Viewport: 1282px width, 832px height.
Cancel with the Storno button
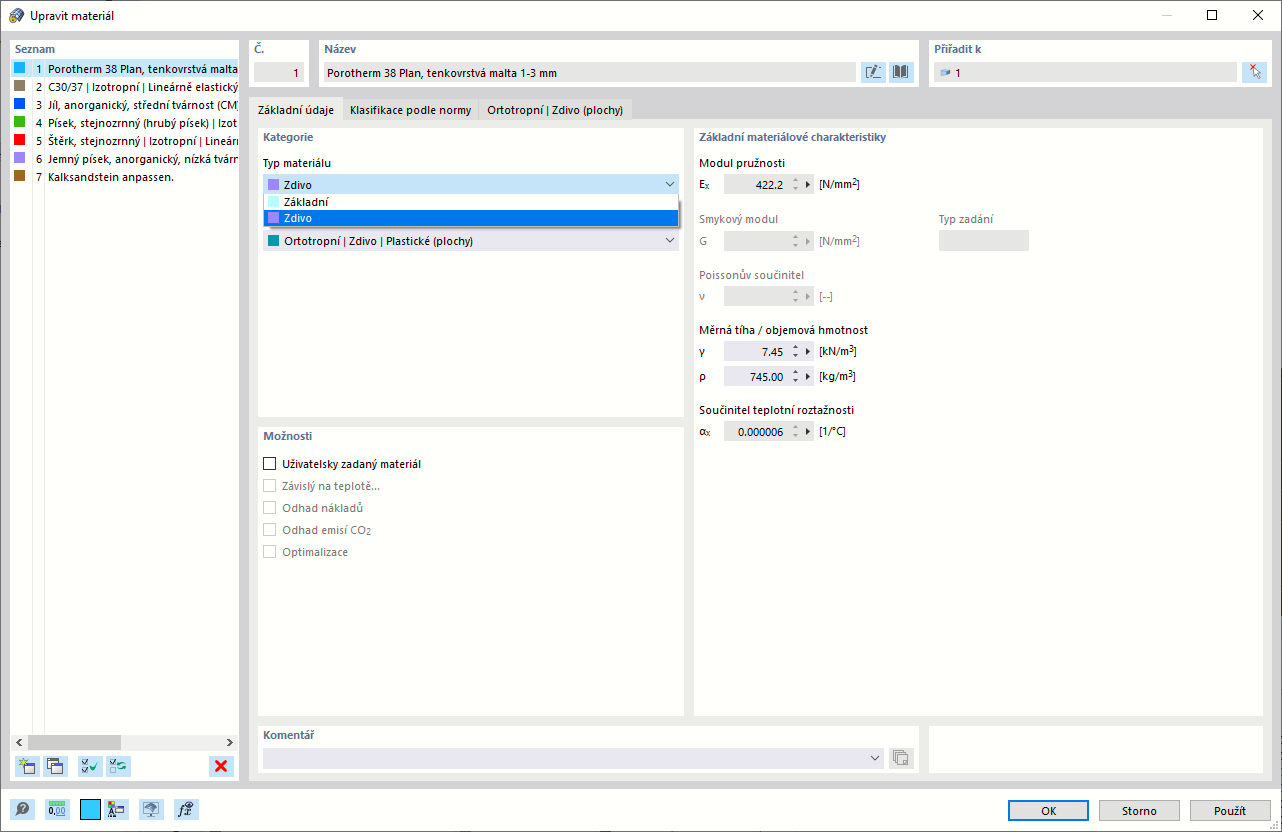point(1139,810)
